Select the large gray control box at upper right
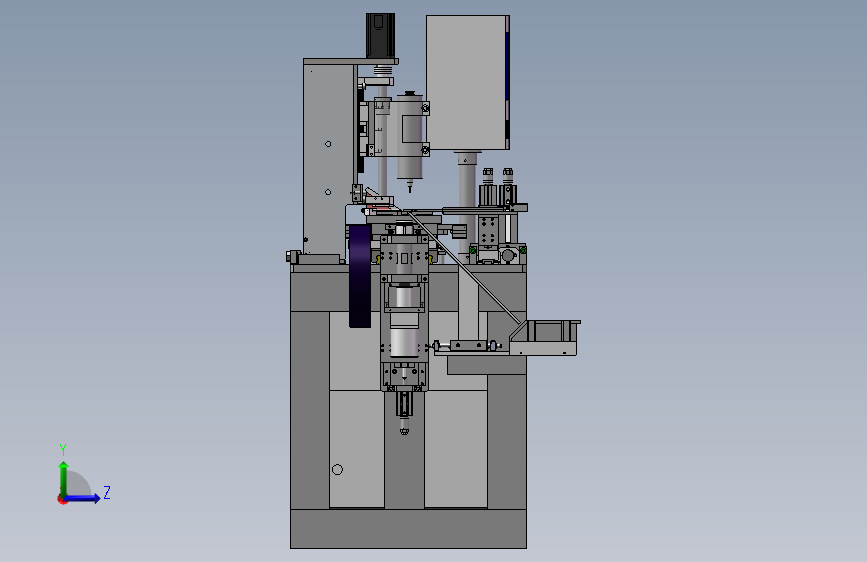The width and height of the screenshot is (867, 562). coord(467,82)
